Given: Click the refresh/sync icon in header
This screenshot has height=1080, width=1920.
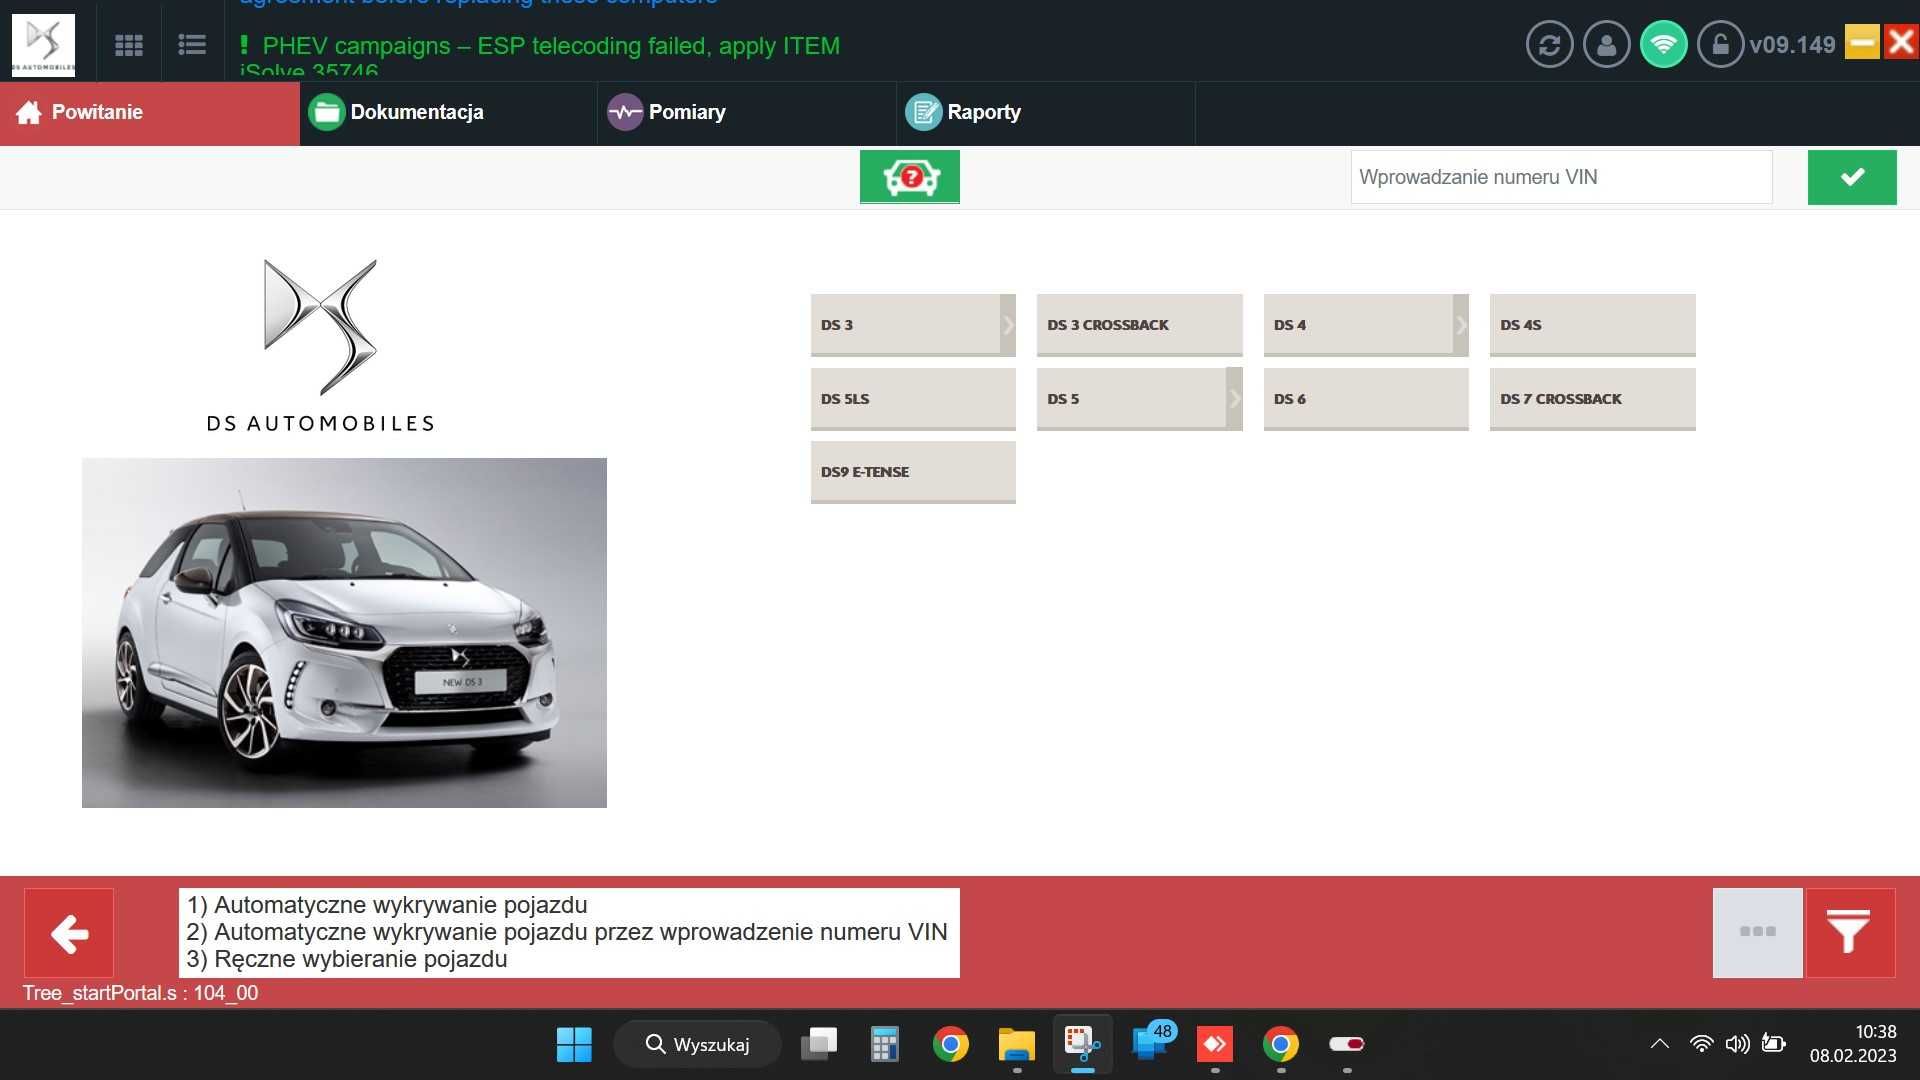Looking at the screenshot, I should pyautogui.click(x=1549, y=45).
